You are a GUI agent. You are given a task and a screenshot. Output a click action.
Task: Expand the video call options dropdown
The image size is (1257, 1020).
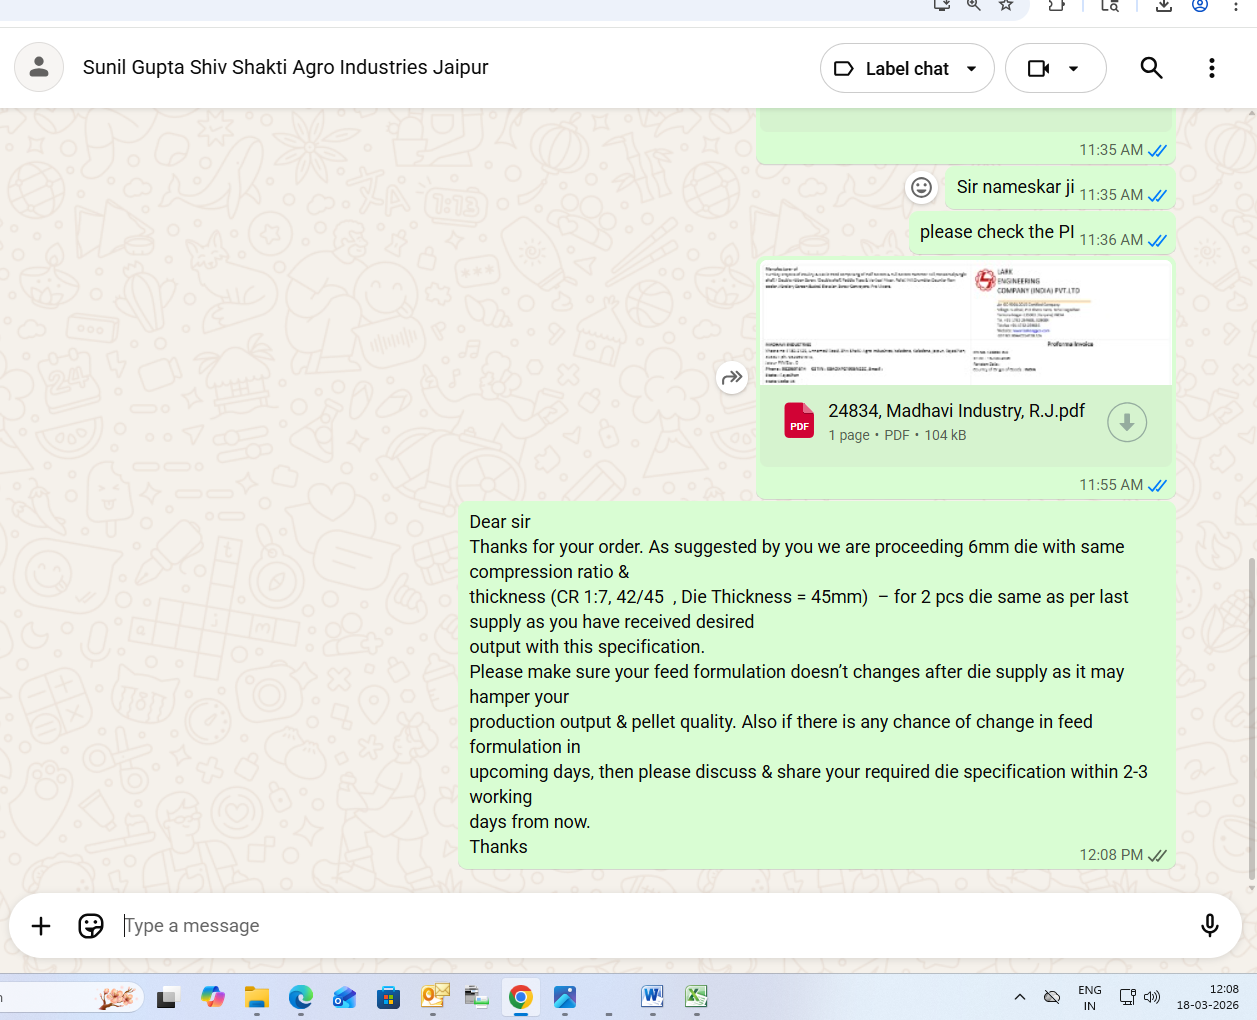[1073, 69]
